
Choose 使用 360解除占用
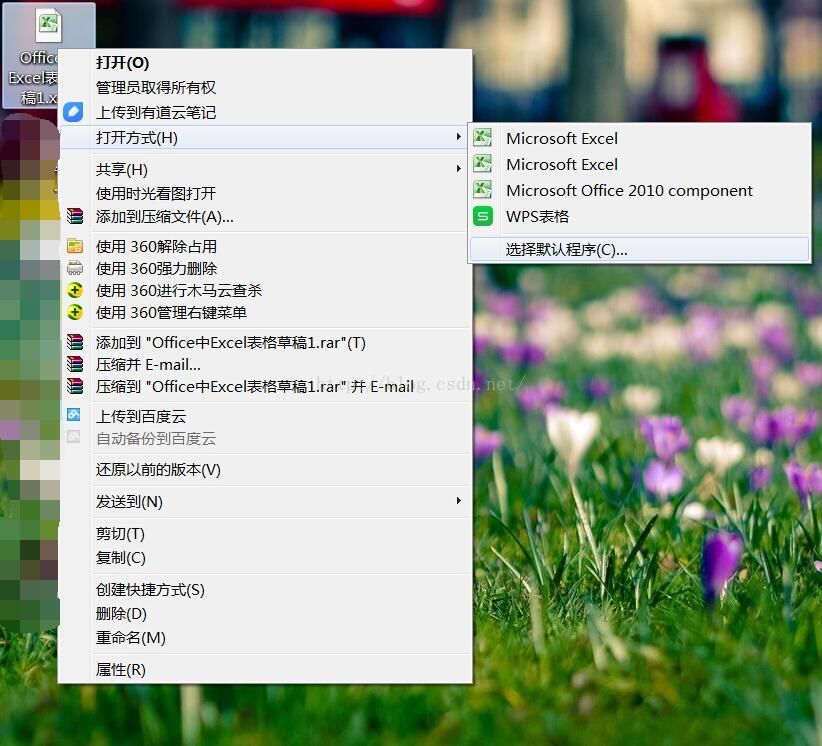tap(266, 246)
